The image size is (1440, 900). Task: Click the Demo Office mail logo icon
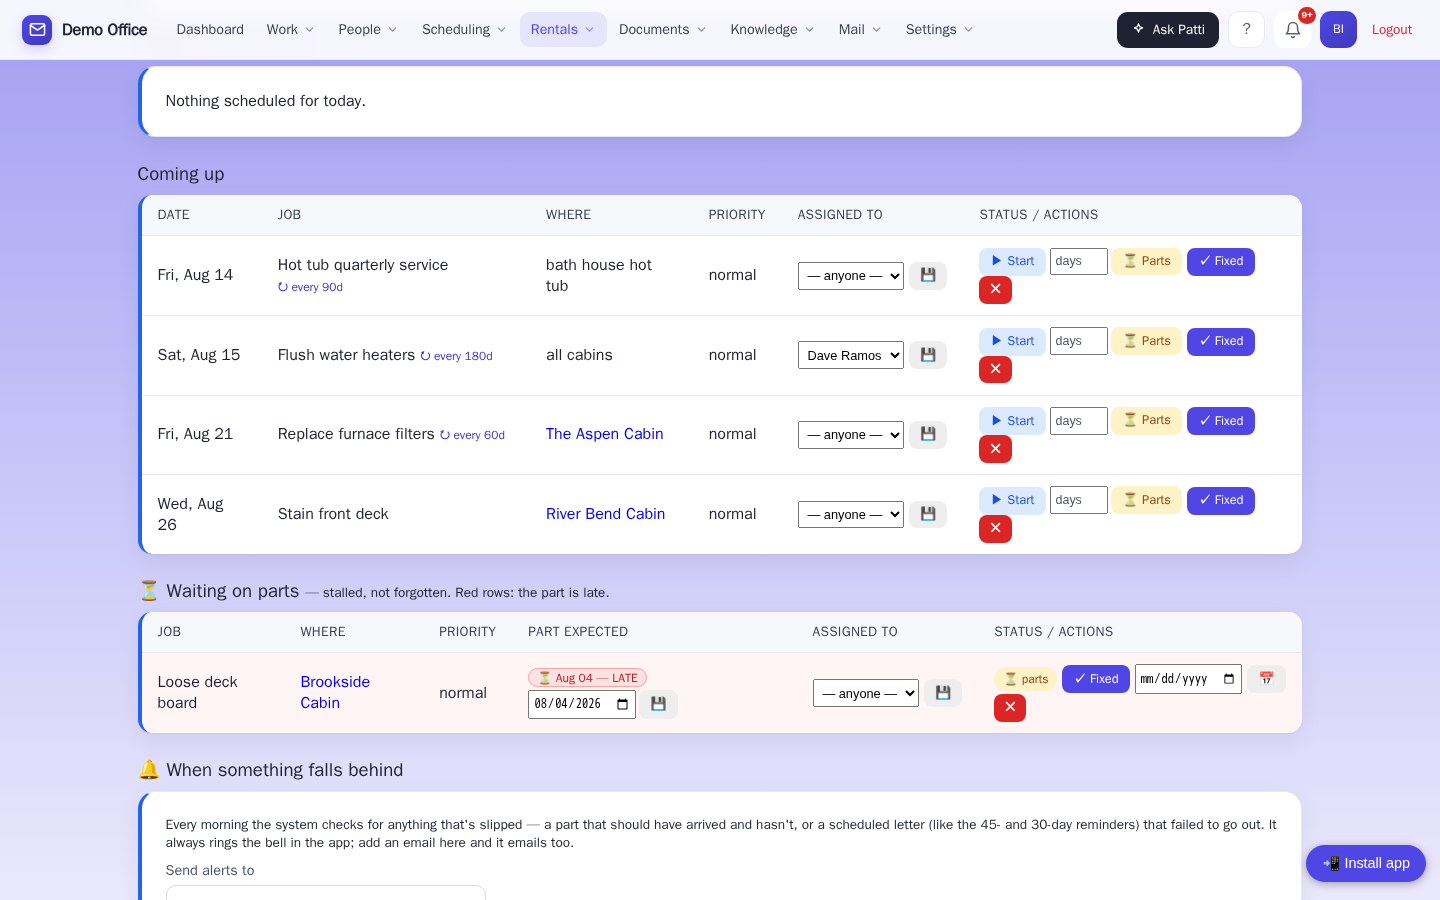pos(37,30)
